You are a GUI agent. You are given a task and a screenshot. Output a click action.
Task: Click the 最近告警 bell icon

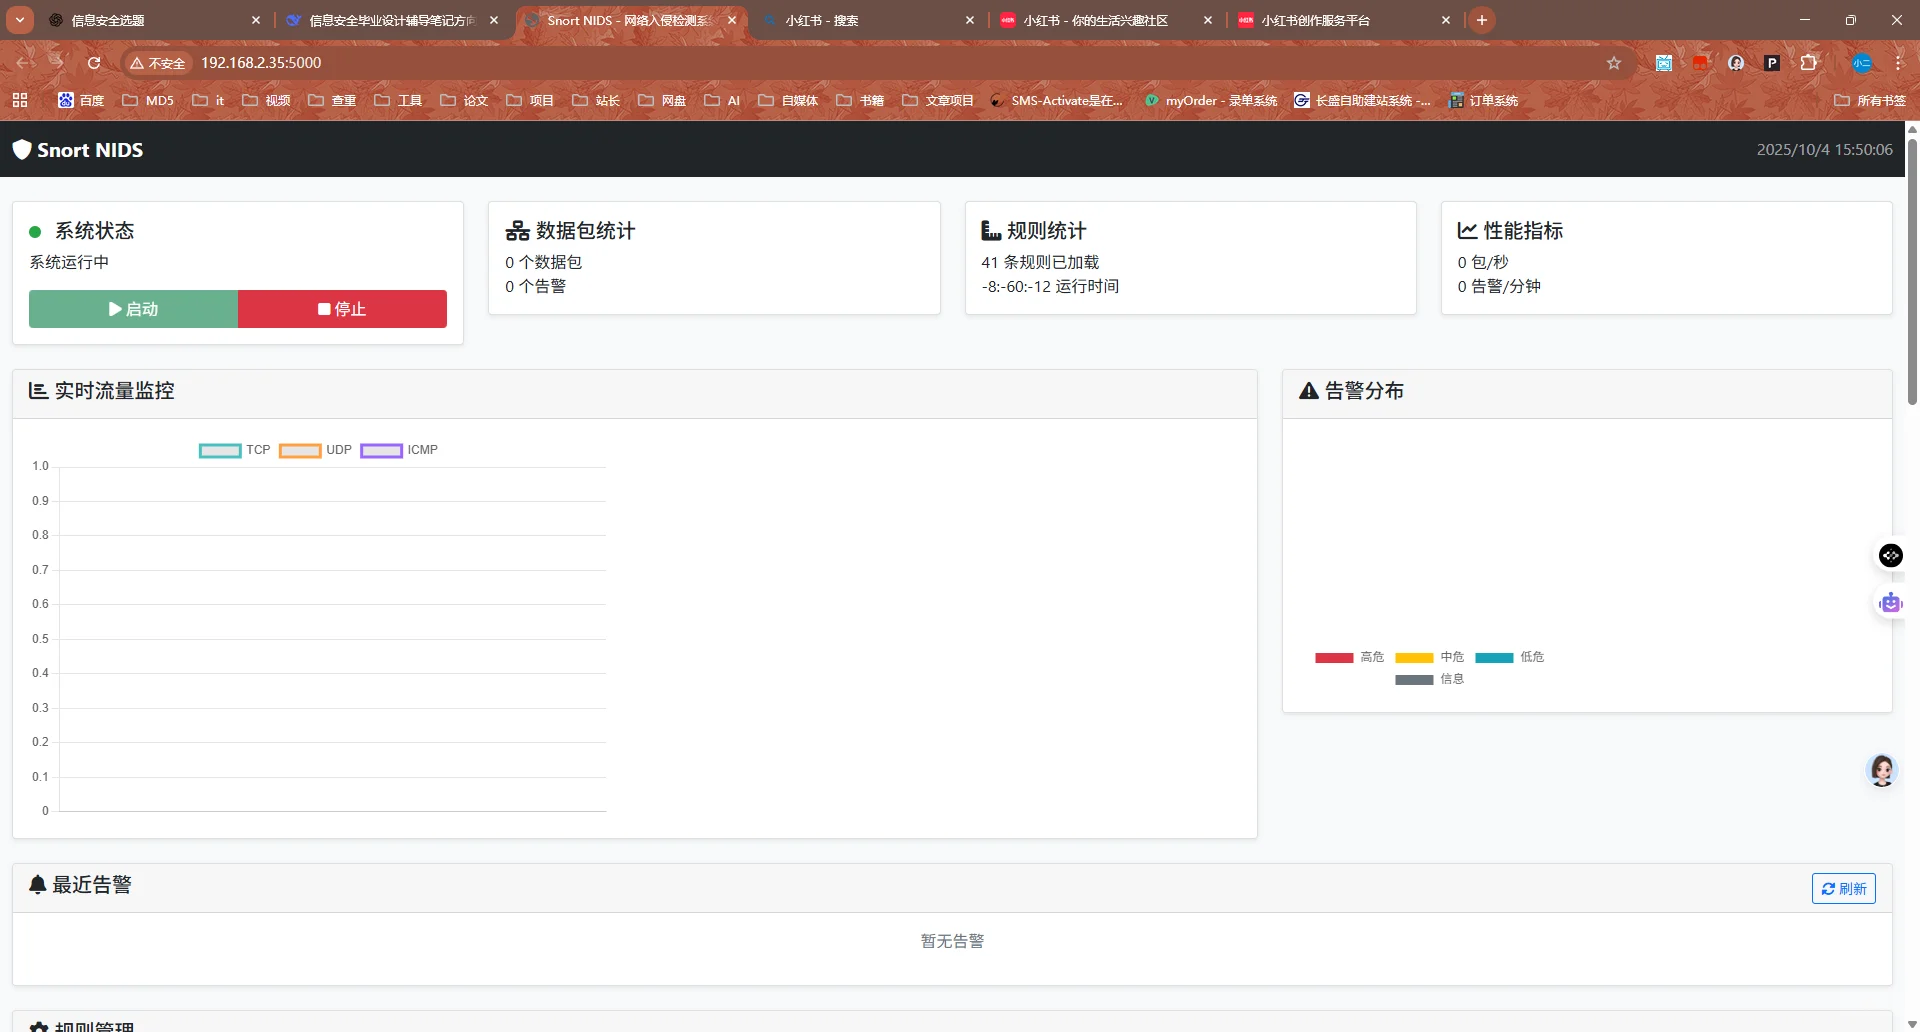(x=37, y=884)
